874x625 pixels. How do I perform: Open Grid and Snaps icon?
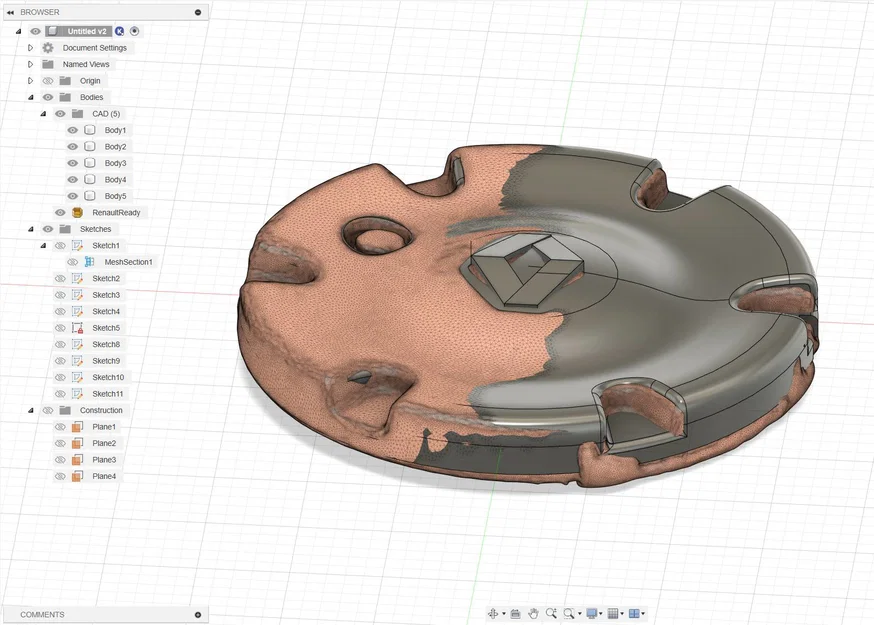pos(613,613)
